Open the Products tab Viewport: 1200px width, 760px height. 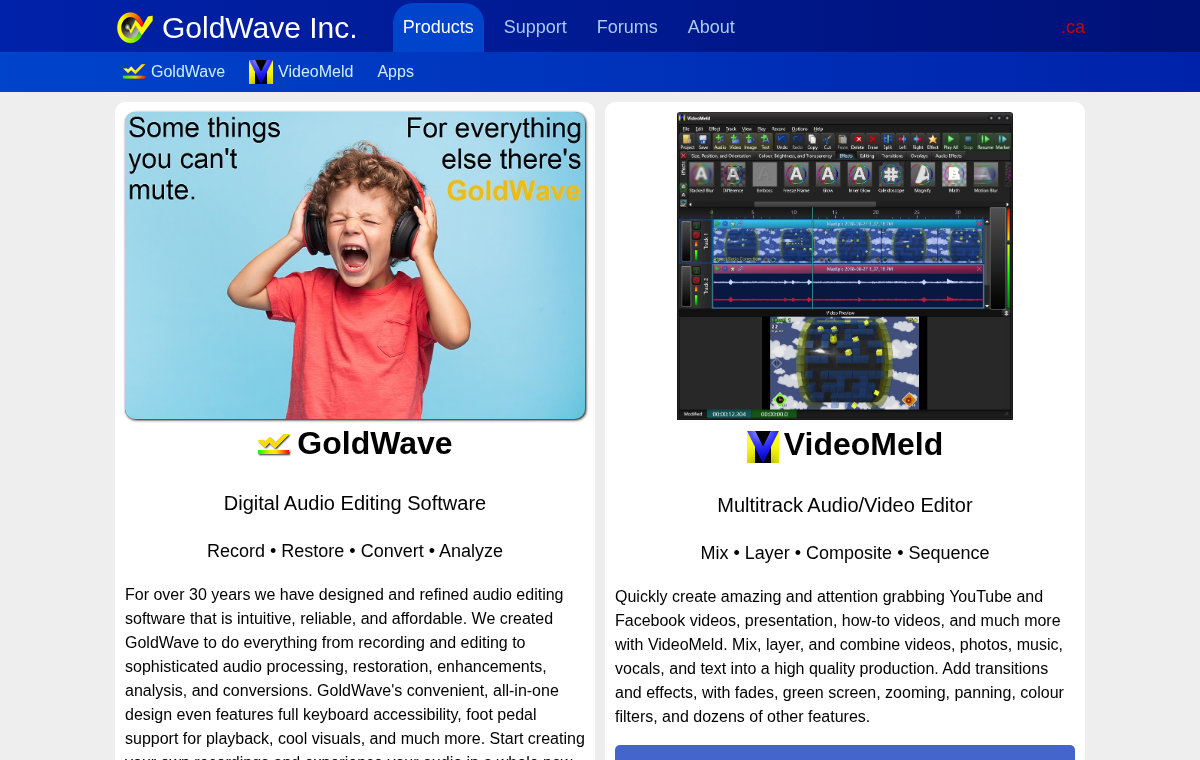(438, 27)
